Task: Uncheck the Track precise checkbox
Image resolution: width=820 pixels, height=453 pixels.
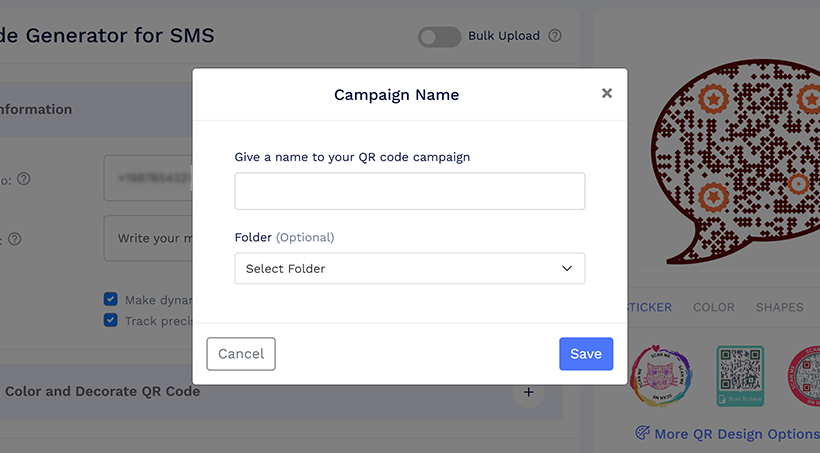Action: click(111, 320)
